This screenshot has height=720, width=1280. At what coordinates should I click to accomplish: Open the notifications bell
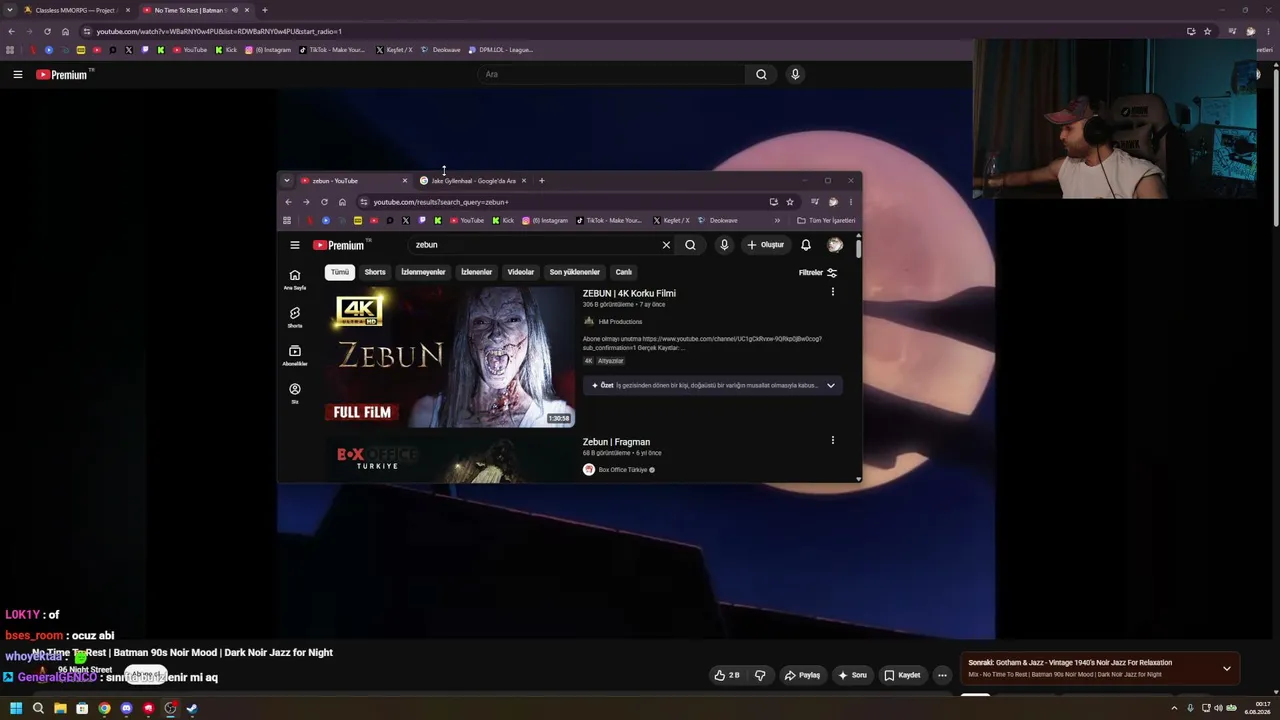pyautogui.click(x=806, y=245)
